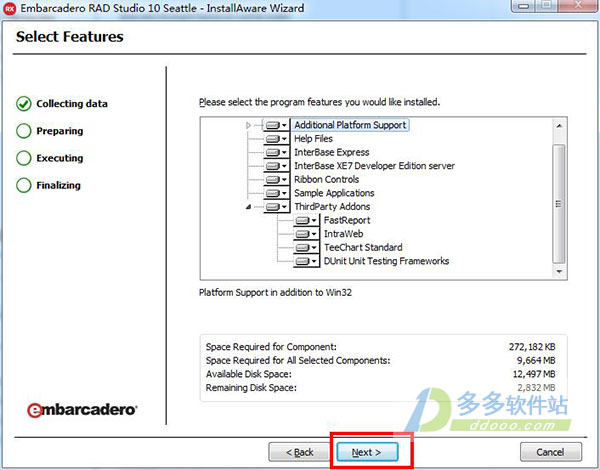Expand the Additional Platform Support node
This screenshot has width=600, height=470.
pos(248,125)
